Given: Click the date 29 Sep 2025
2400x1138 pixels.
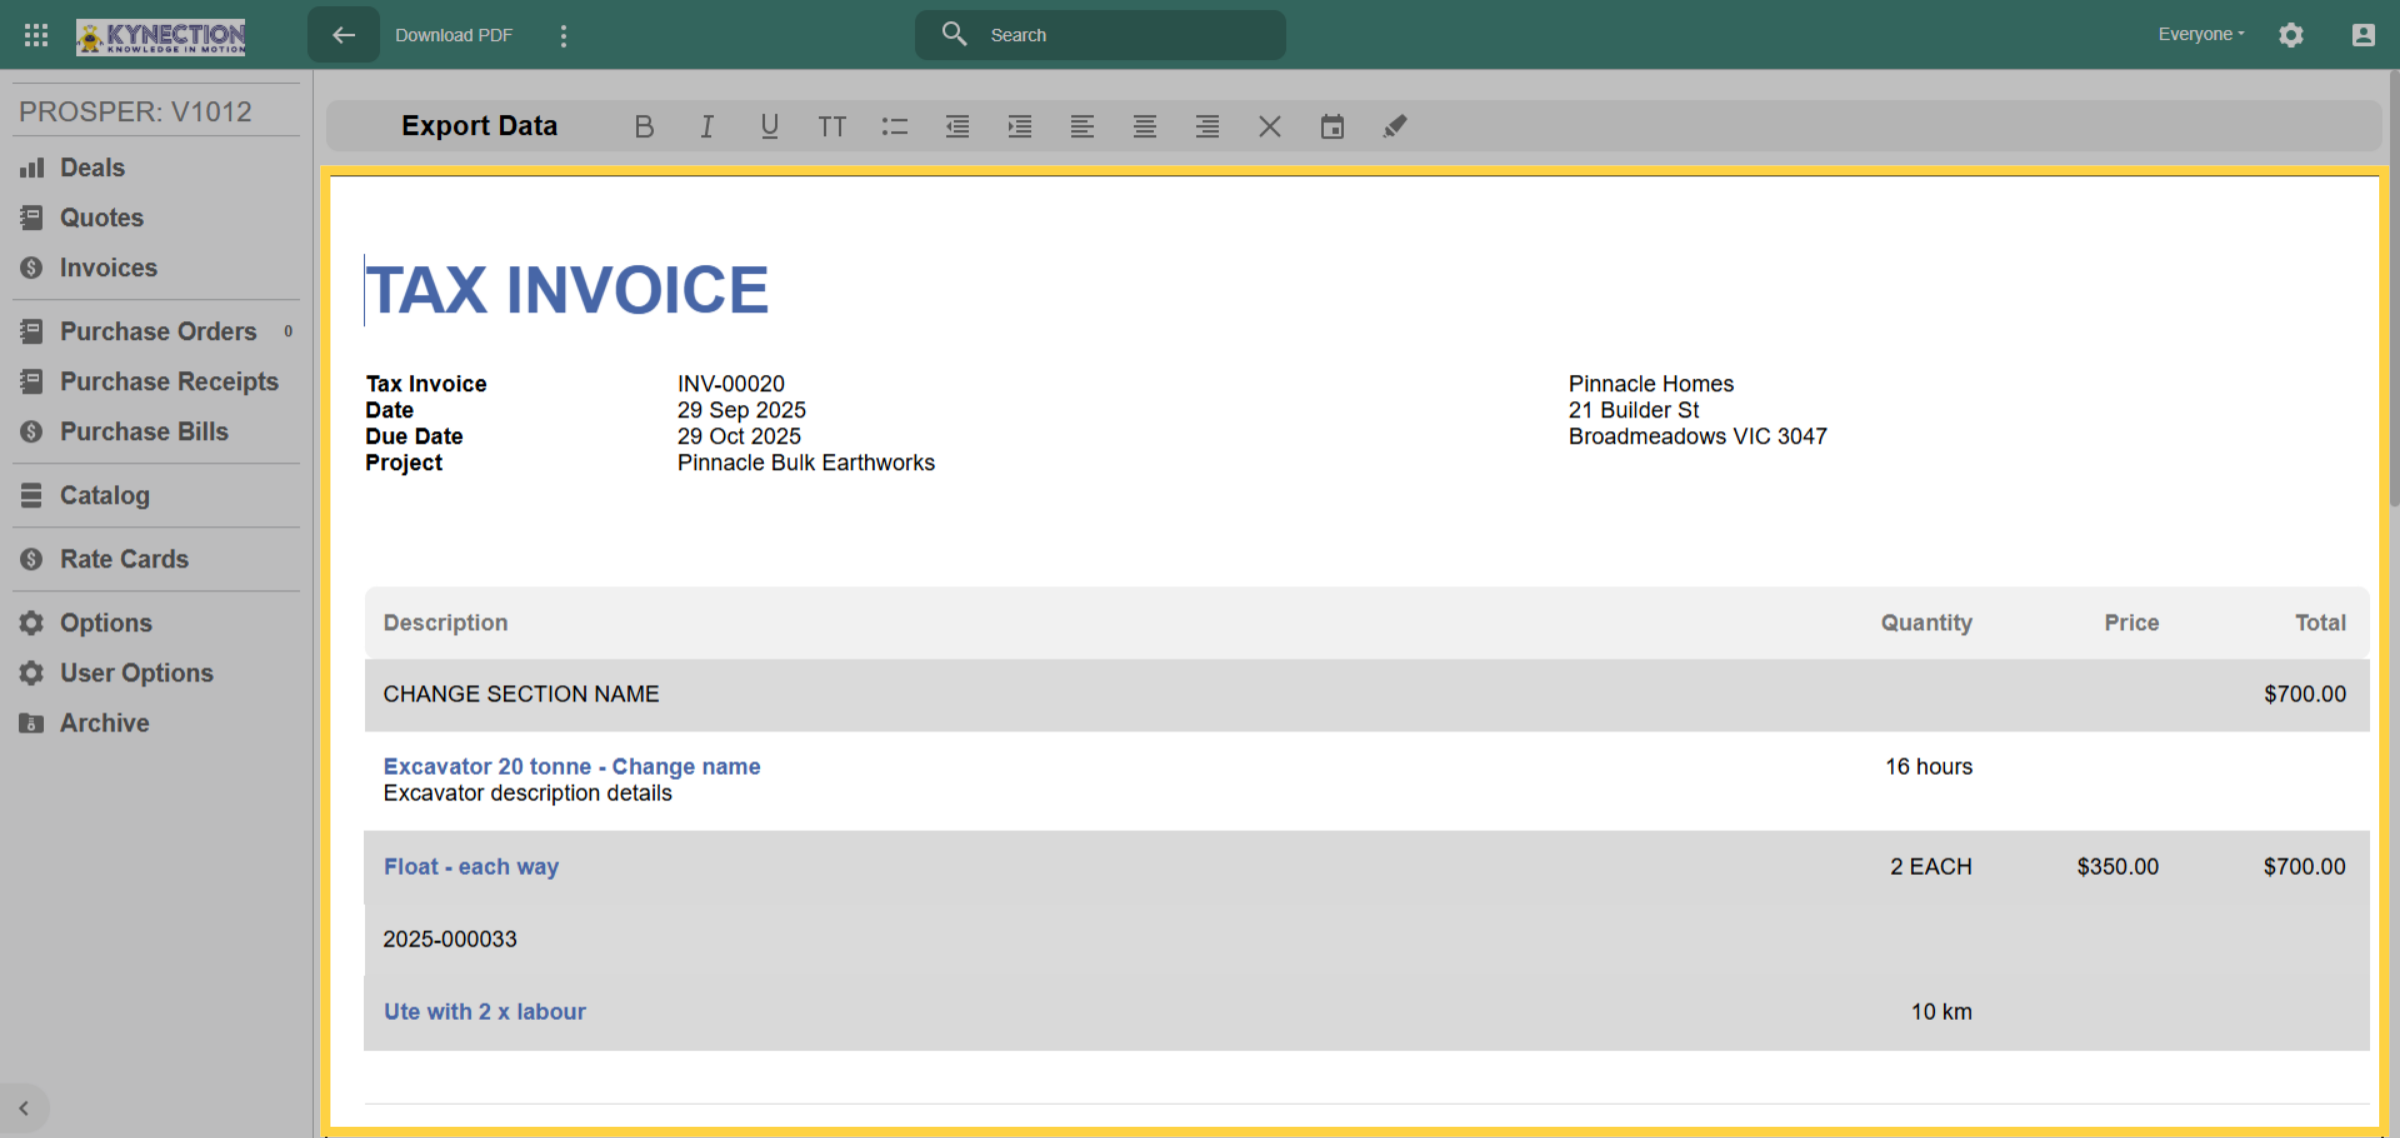Looking at the screenshot, I should point(741,410).
